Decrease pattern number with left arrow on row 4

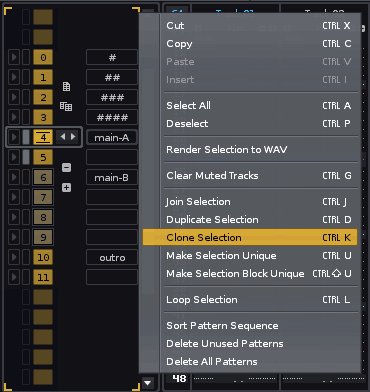pos(62,137)
